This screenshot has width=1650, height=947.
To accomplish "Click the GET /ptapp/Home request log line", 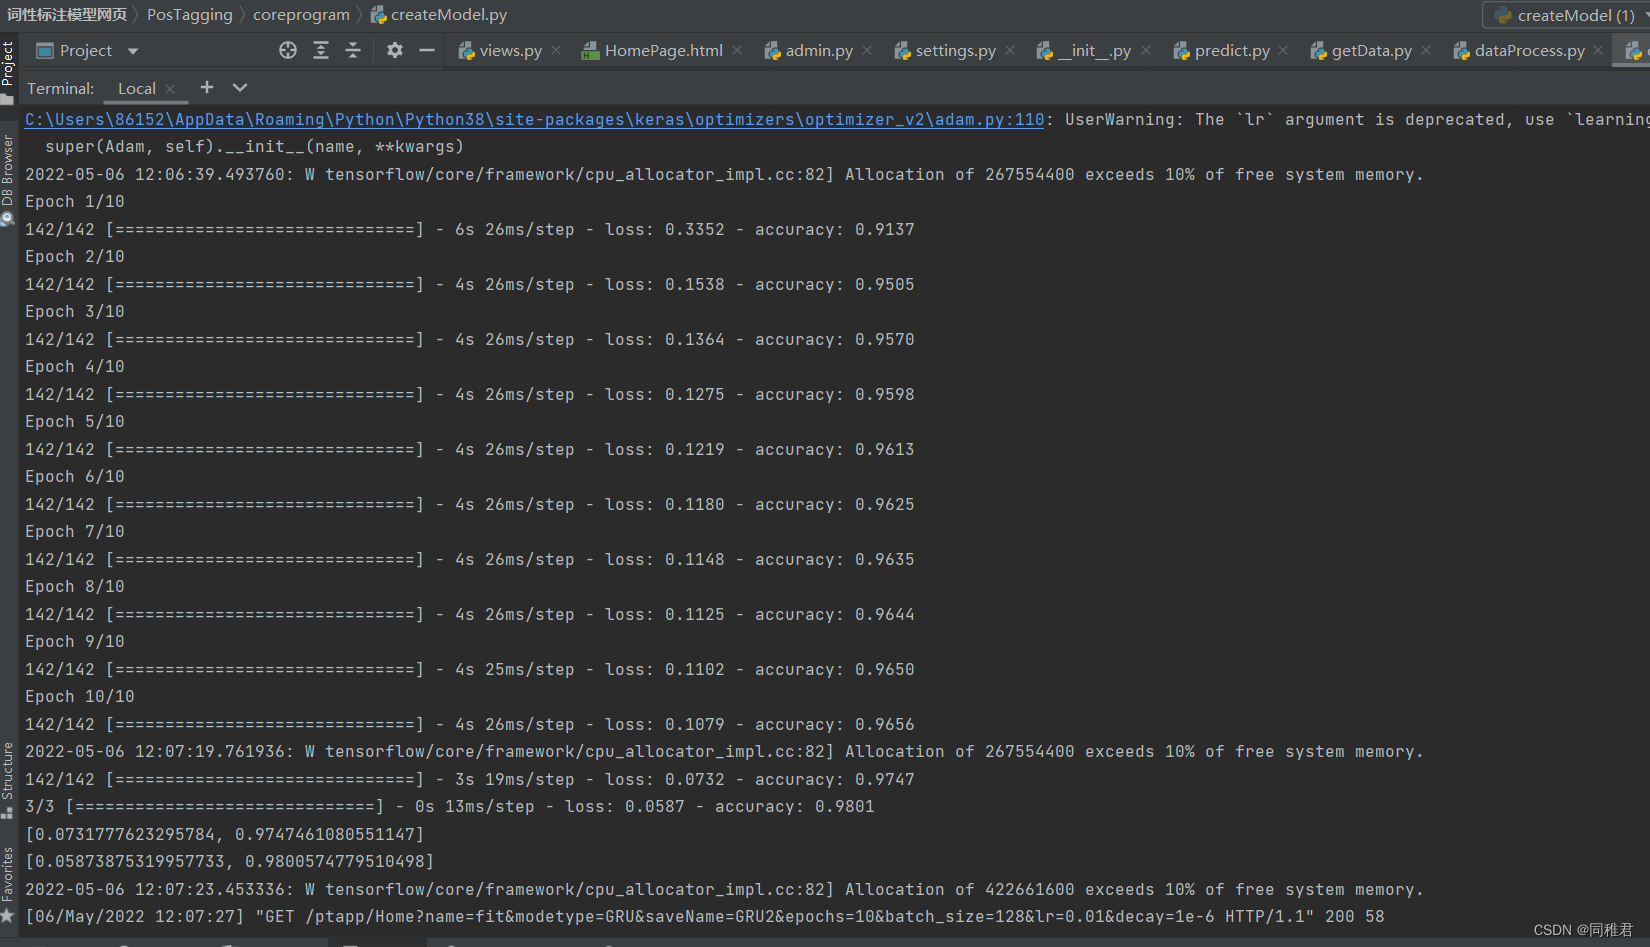I will (x=705, y=916).
